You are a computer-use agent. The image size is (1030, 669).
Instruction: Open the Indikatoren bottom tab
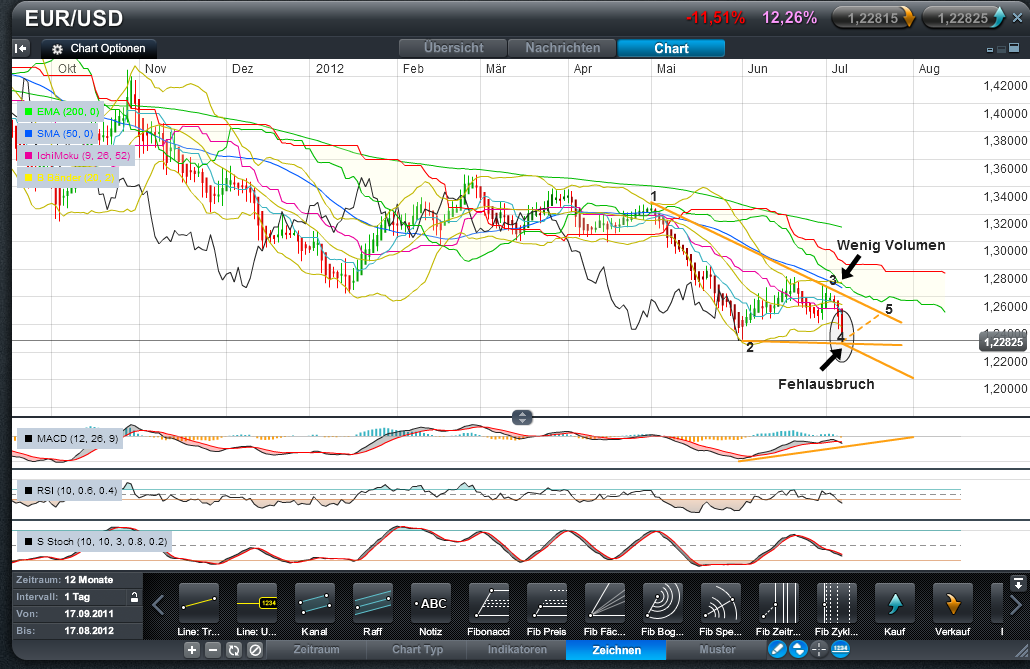point(517,649)
